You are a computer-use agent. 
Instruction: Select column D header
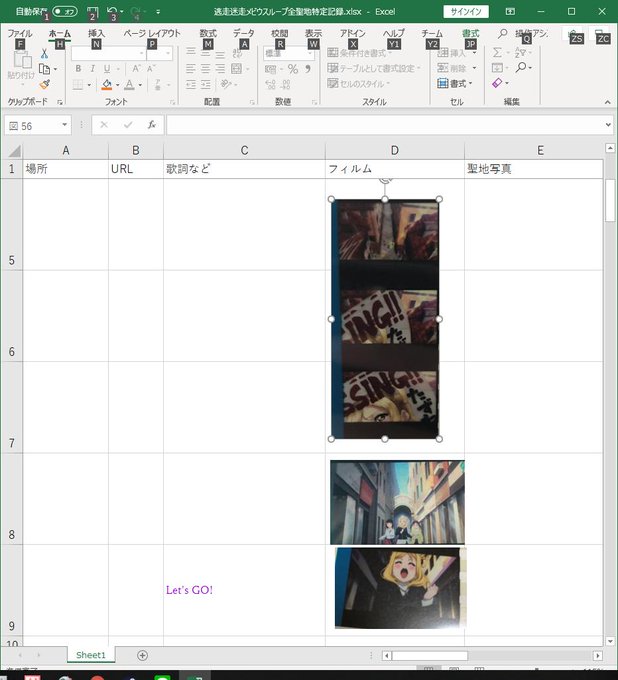(395, 150)
